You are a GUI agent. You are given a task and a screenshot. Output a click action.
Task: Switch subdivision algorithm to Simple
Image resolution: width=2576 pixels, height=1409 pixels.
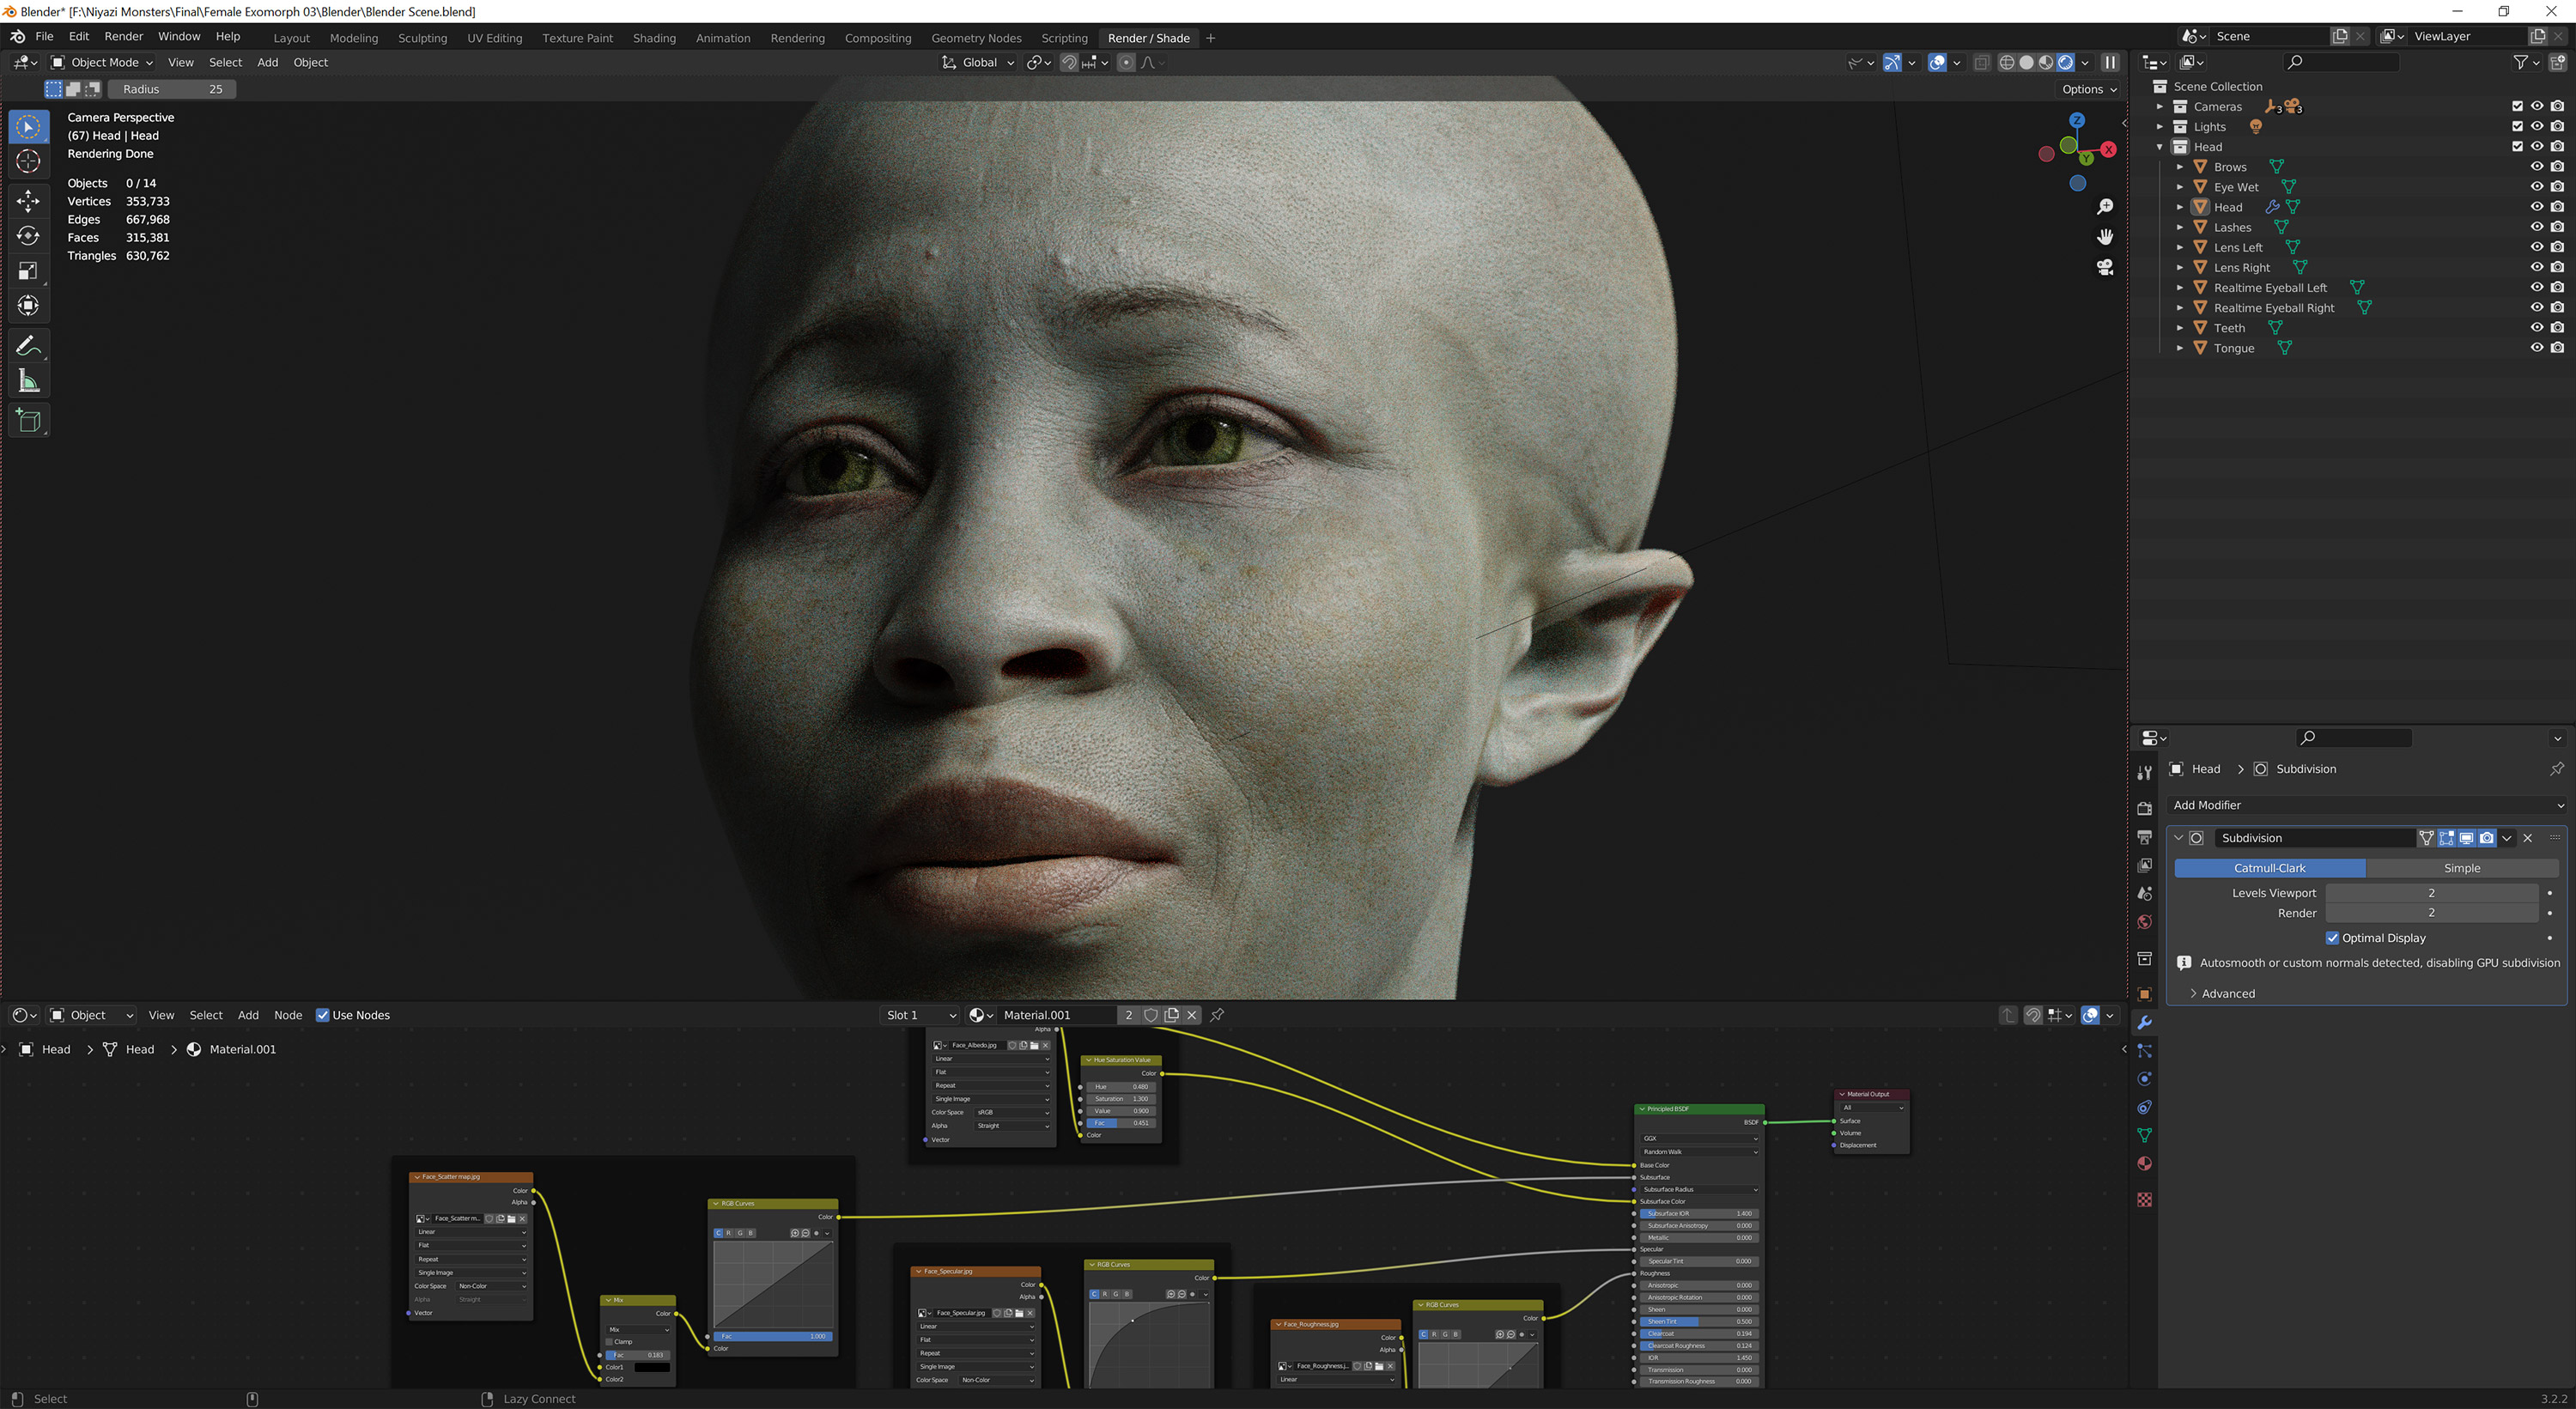tap(2462, 868)
